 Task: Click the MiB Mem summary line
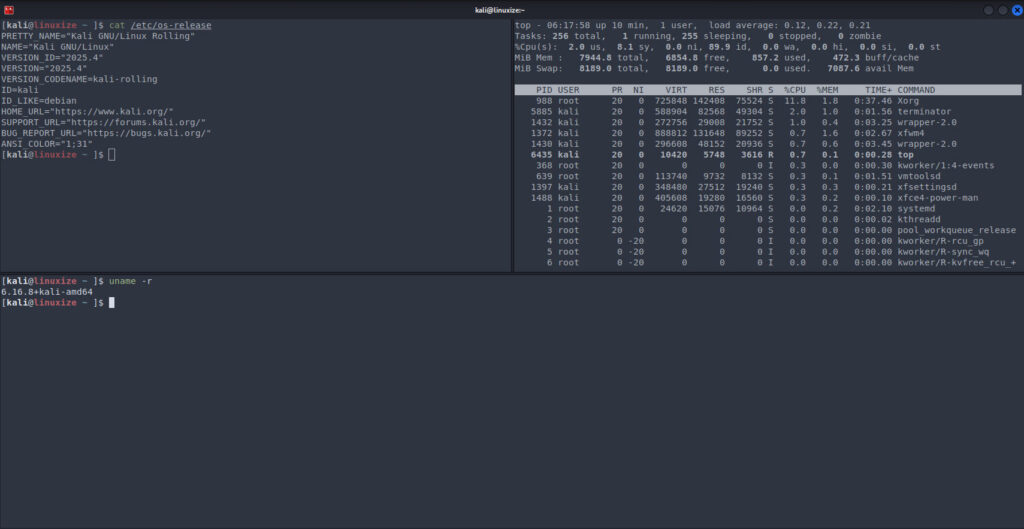716,57
